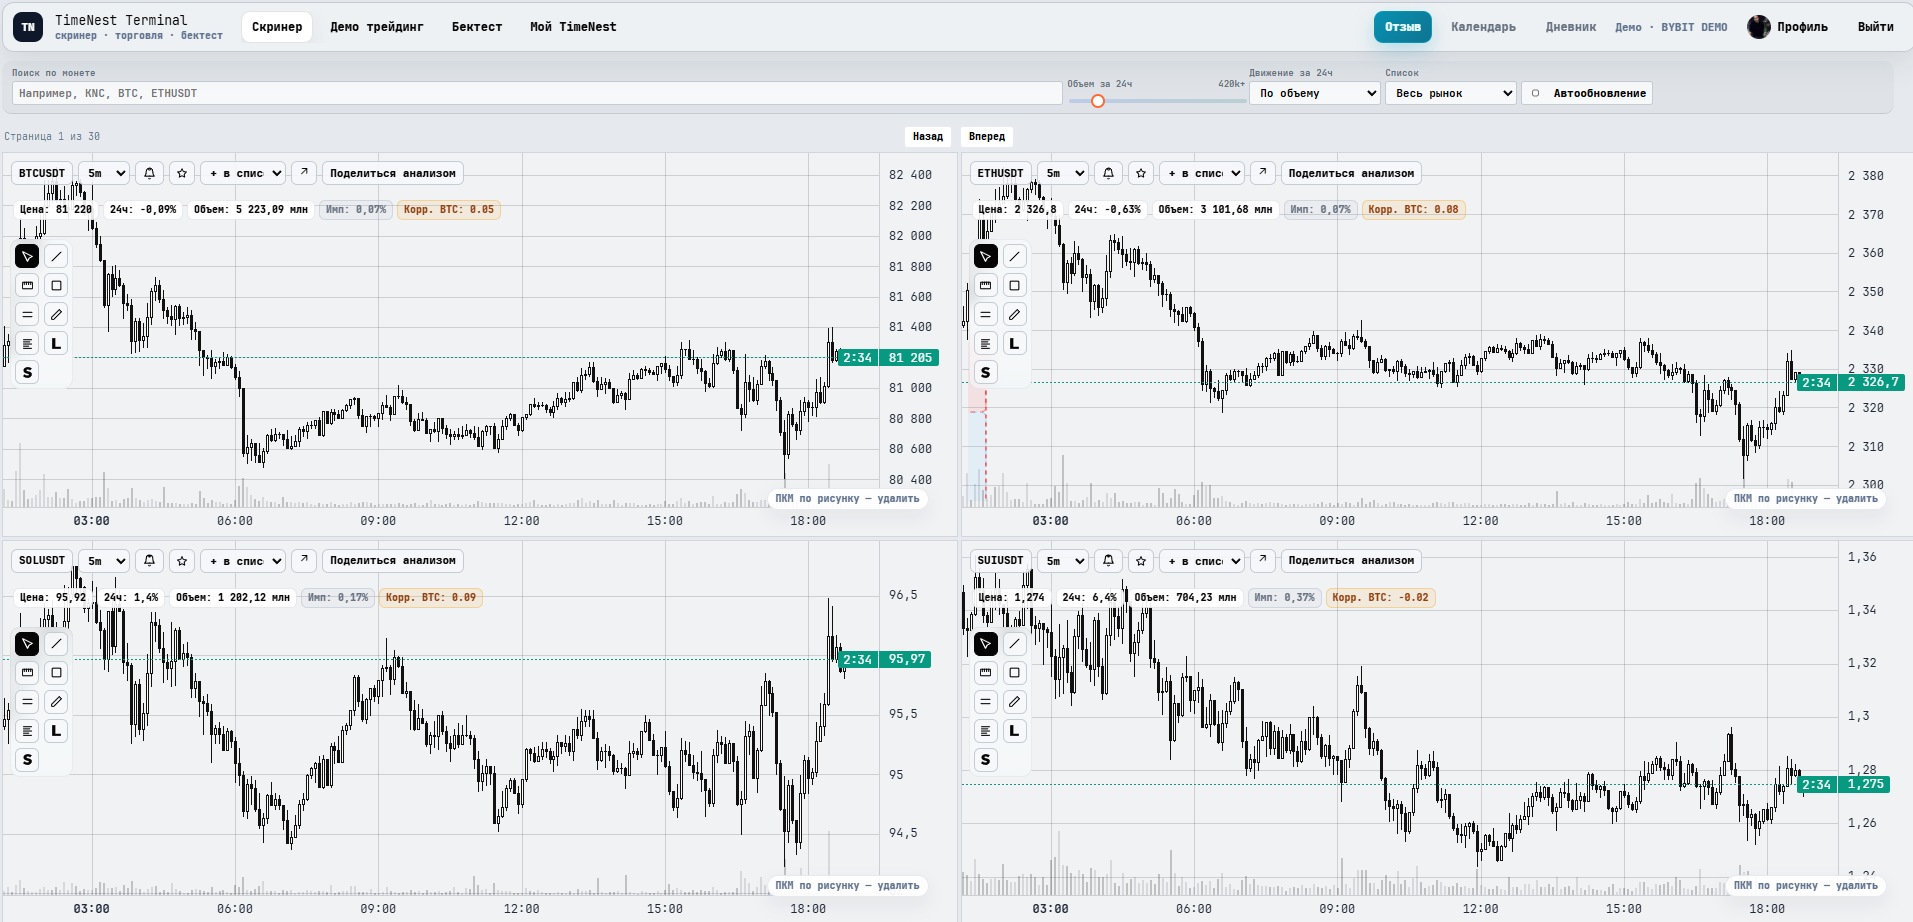The image size is (1913, 922).
Task: Select horizontal parallel lines tool on SUIUSDT chart
Action: pyautogui.click(x=985, y=702)
